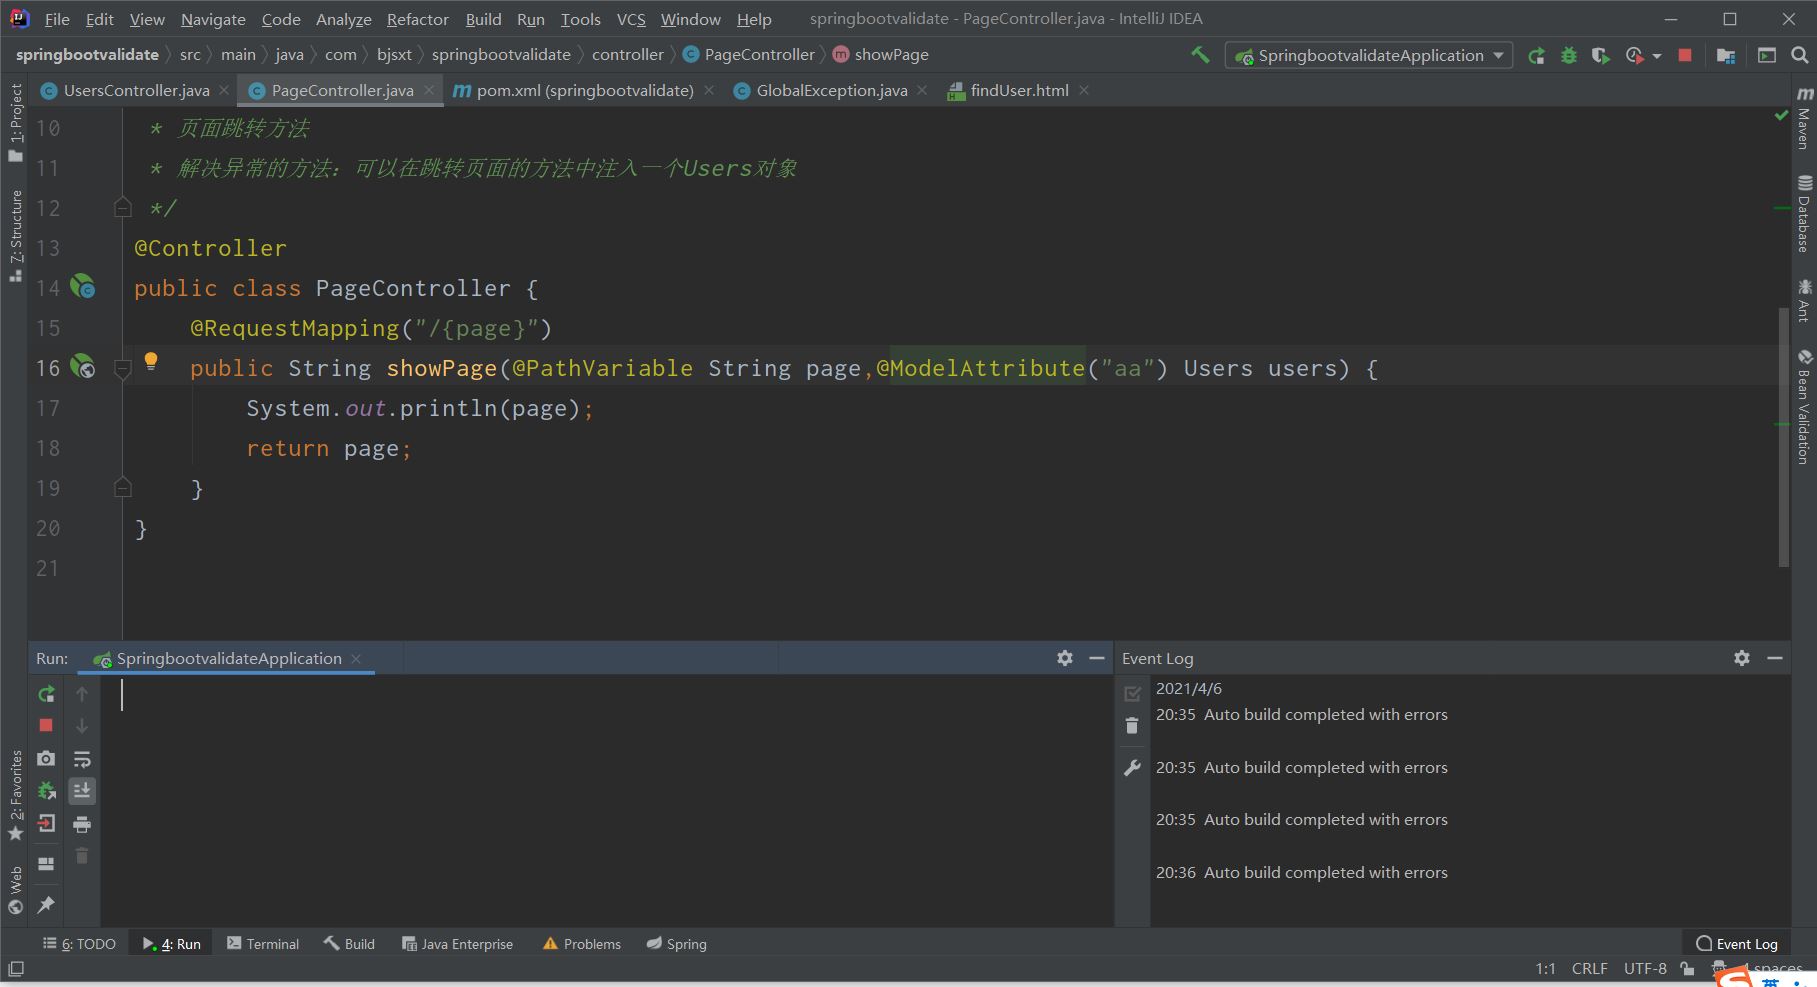The width and height of the screenshot is (1817, 987).
Task: Open the Structure tool window from the left stripe
Action: (15, 235)
